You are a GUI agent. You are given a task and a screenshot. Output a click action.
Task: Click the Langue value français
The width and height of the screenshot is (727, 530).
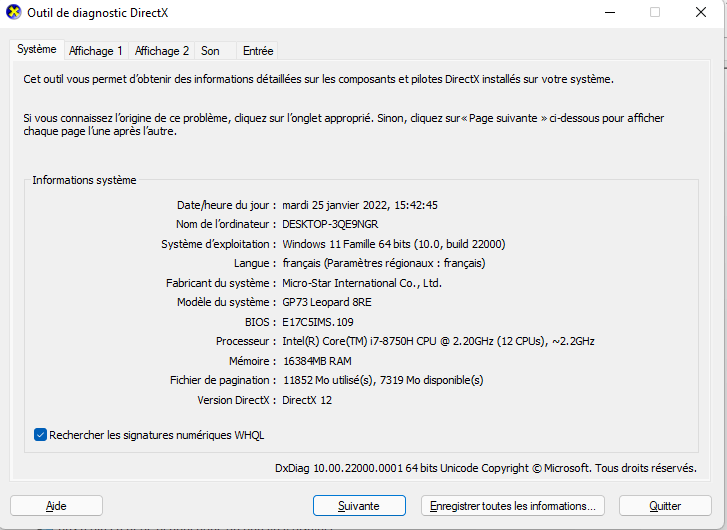tap(384, 263)
